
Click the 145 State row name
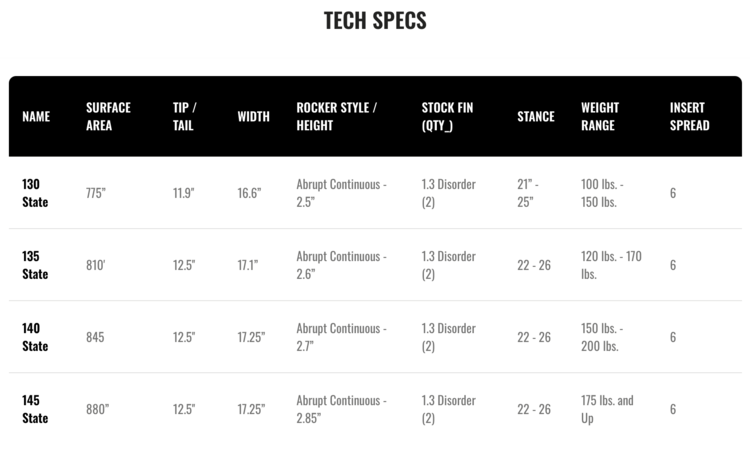pyautogui.click(x=35, y=409)
